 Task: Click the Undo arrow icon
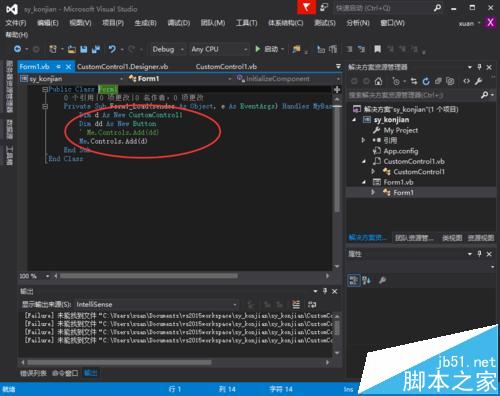pyautogui.click(x=112, y=49)
